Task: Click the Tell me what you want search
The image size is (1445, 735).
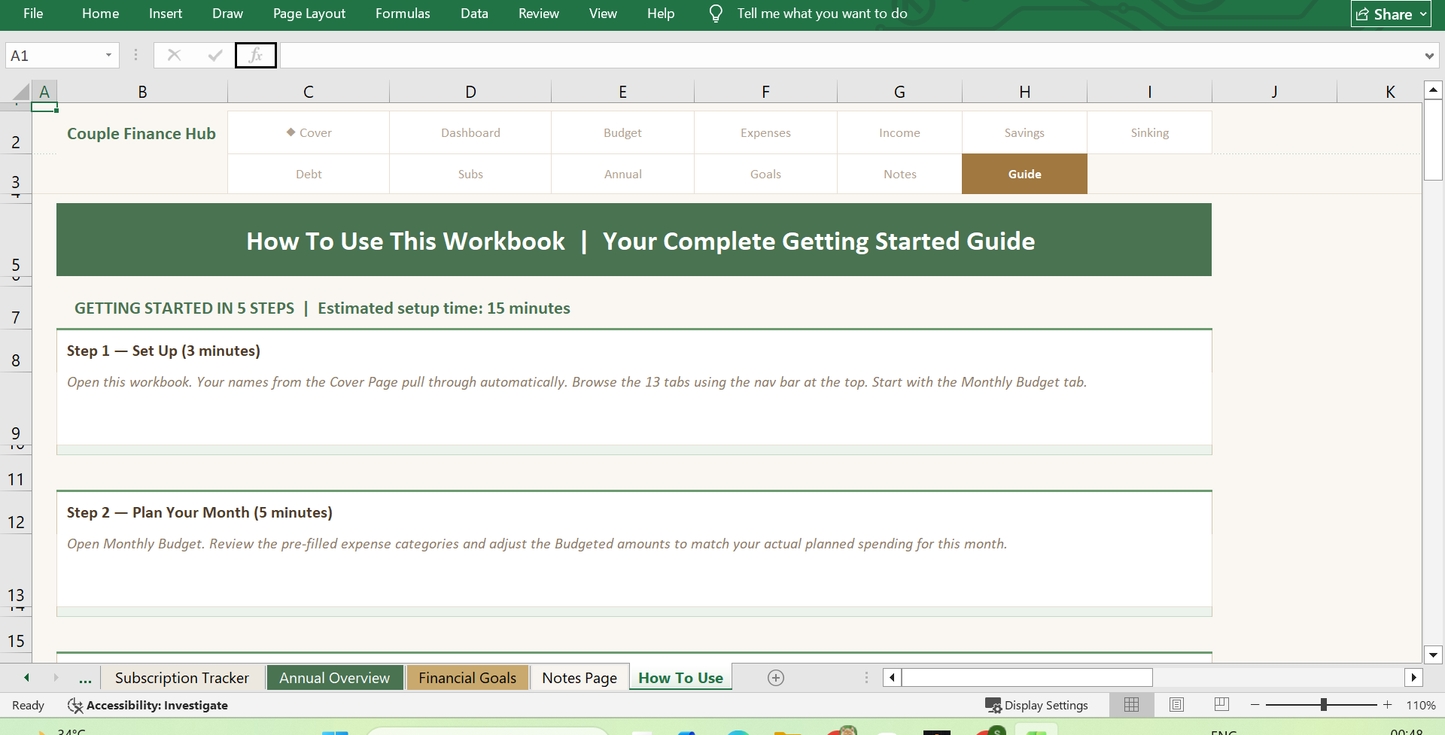Action: click(822, 13)
